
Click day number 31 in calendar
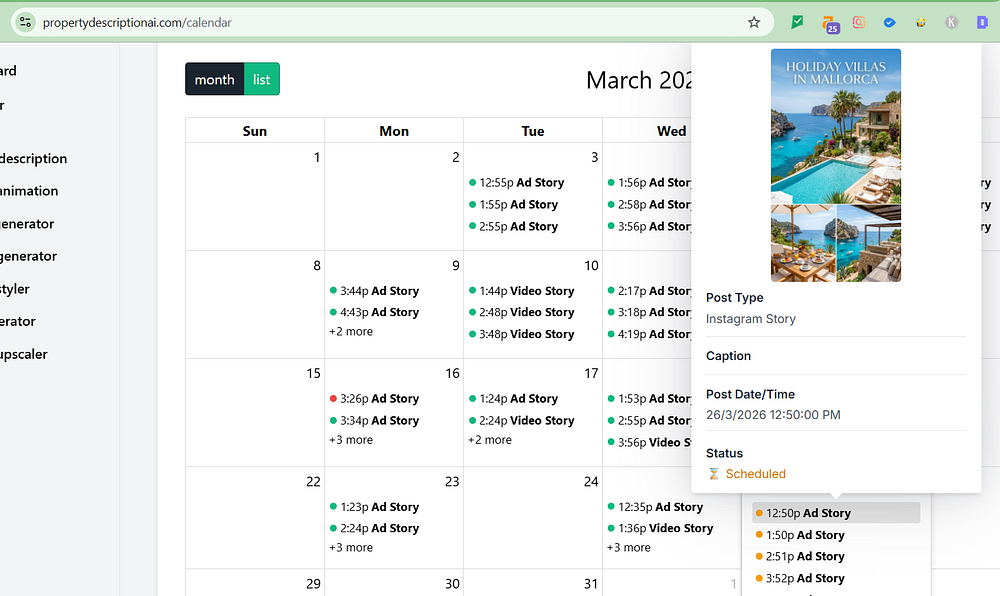[591, 583]
